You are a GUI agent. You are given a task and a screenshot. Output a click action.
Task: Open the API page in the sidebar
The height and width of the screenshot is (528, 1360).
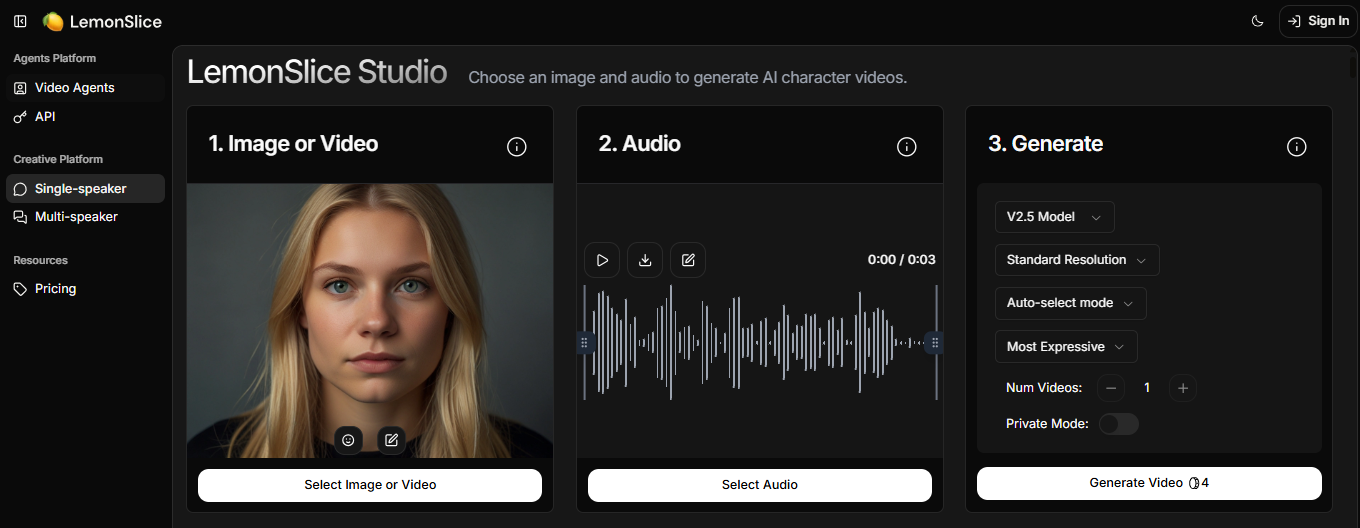click(x=85, y=117)
